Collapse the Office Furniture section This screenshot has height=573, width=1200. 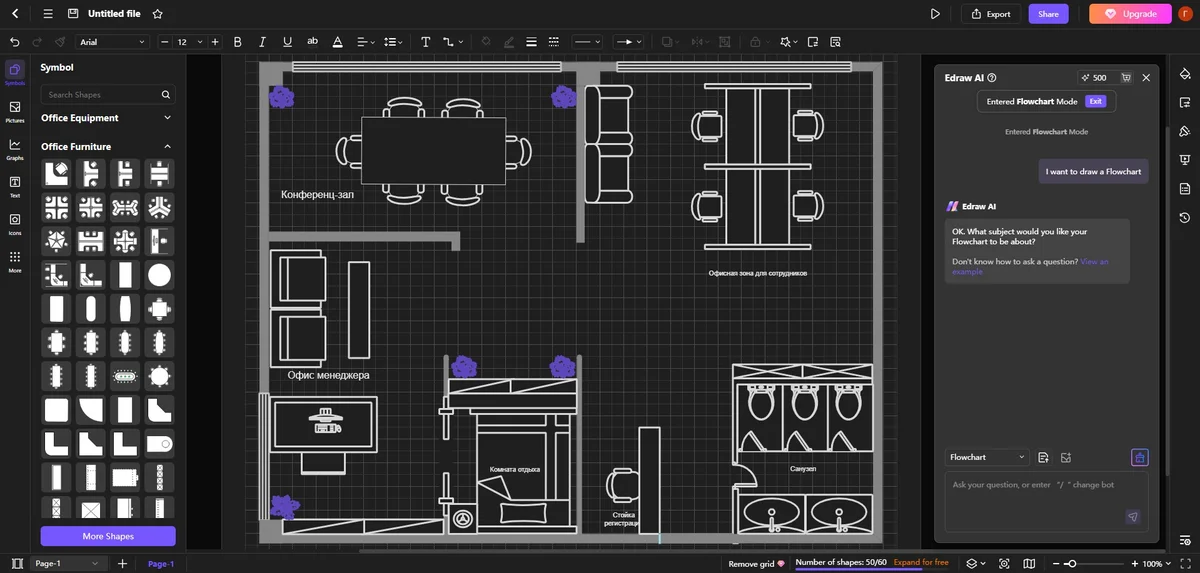[167, 147]
